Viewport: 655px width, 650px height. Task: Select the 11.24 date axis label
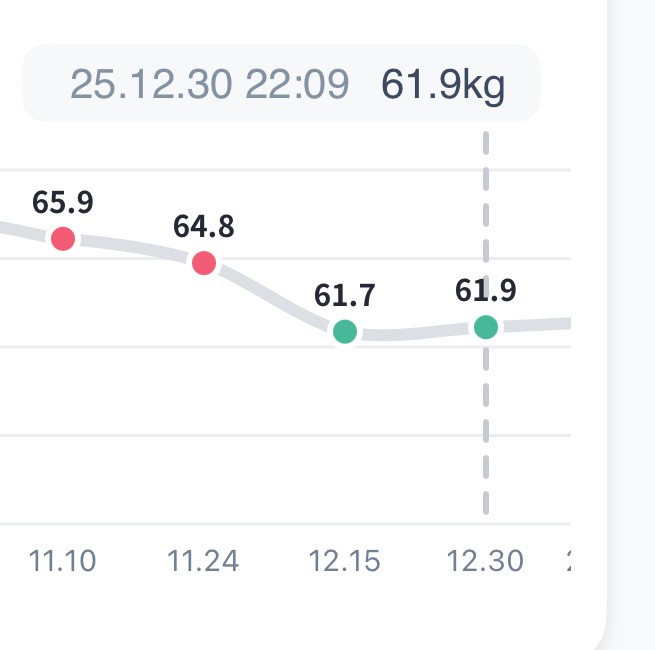204,562
